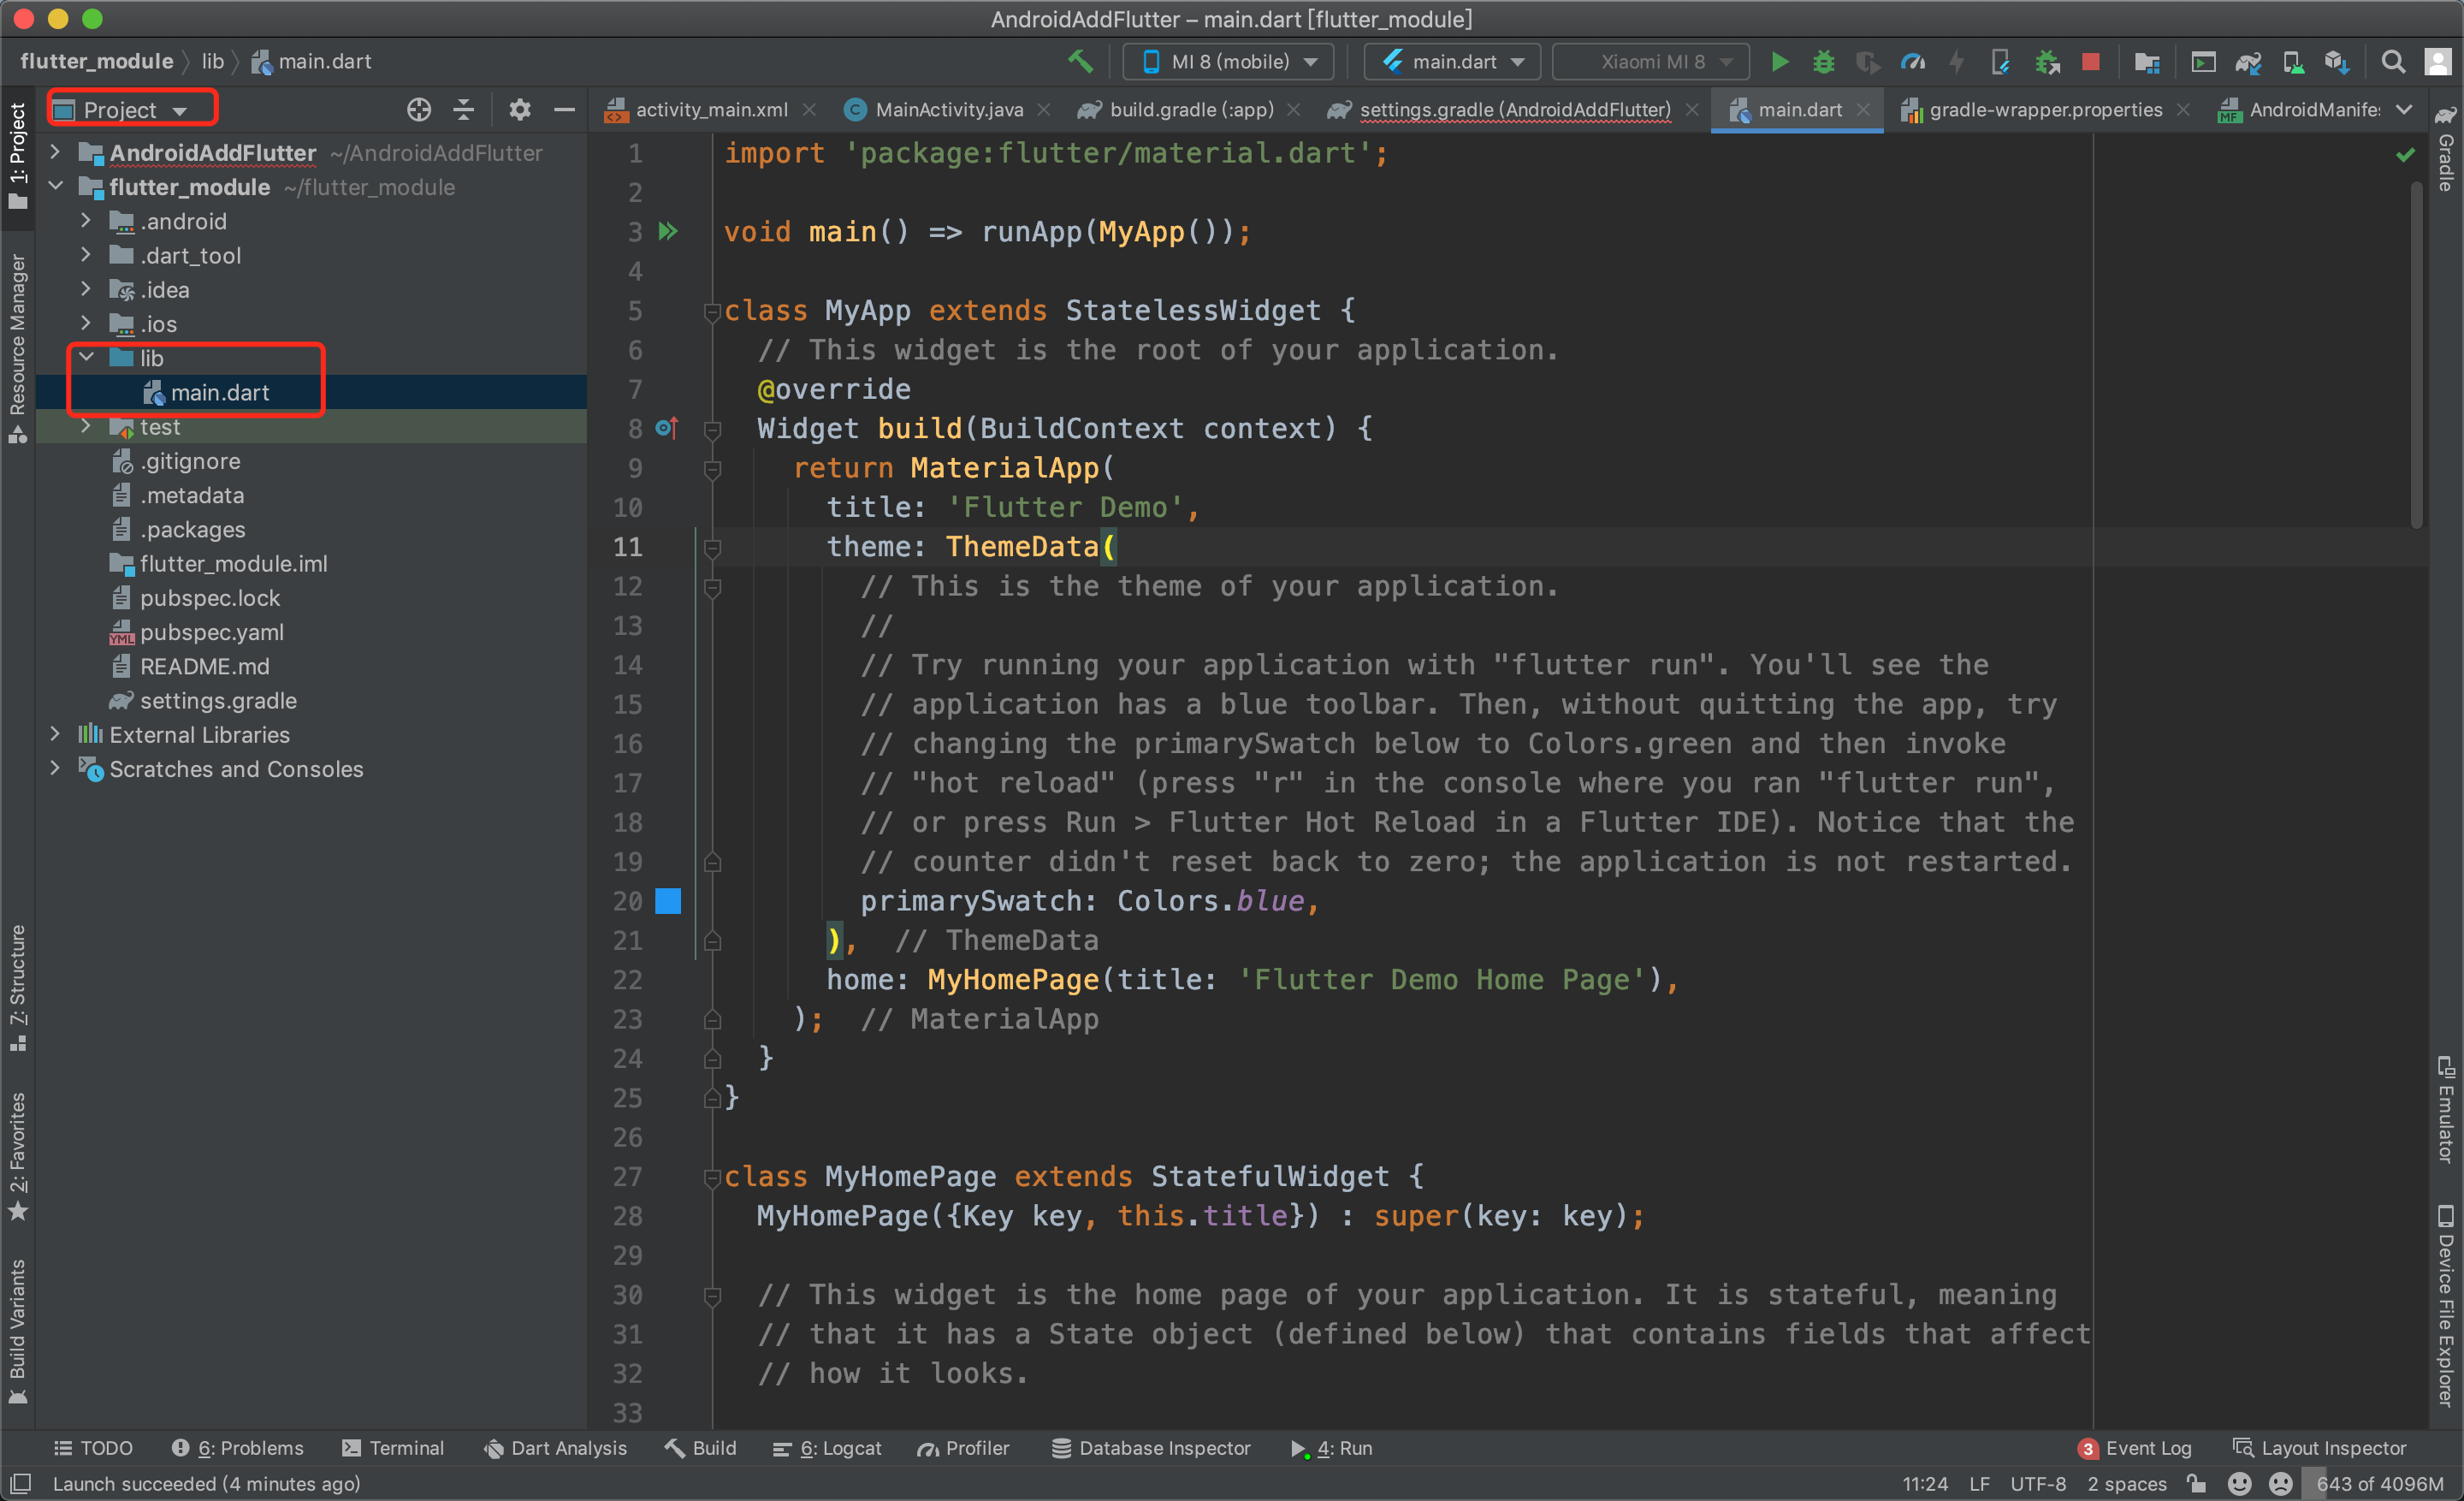Click the green Run button

coord(1780,62)
